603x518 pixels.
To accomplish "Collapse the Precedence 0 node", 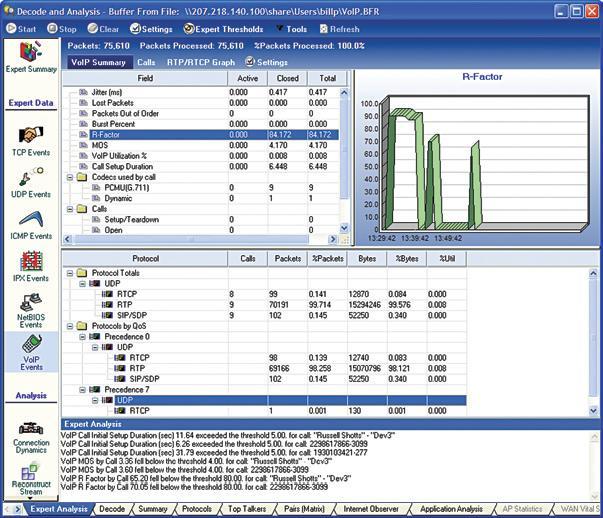I will coord(82,336).
